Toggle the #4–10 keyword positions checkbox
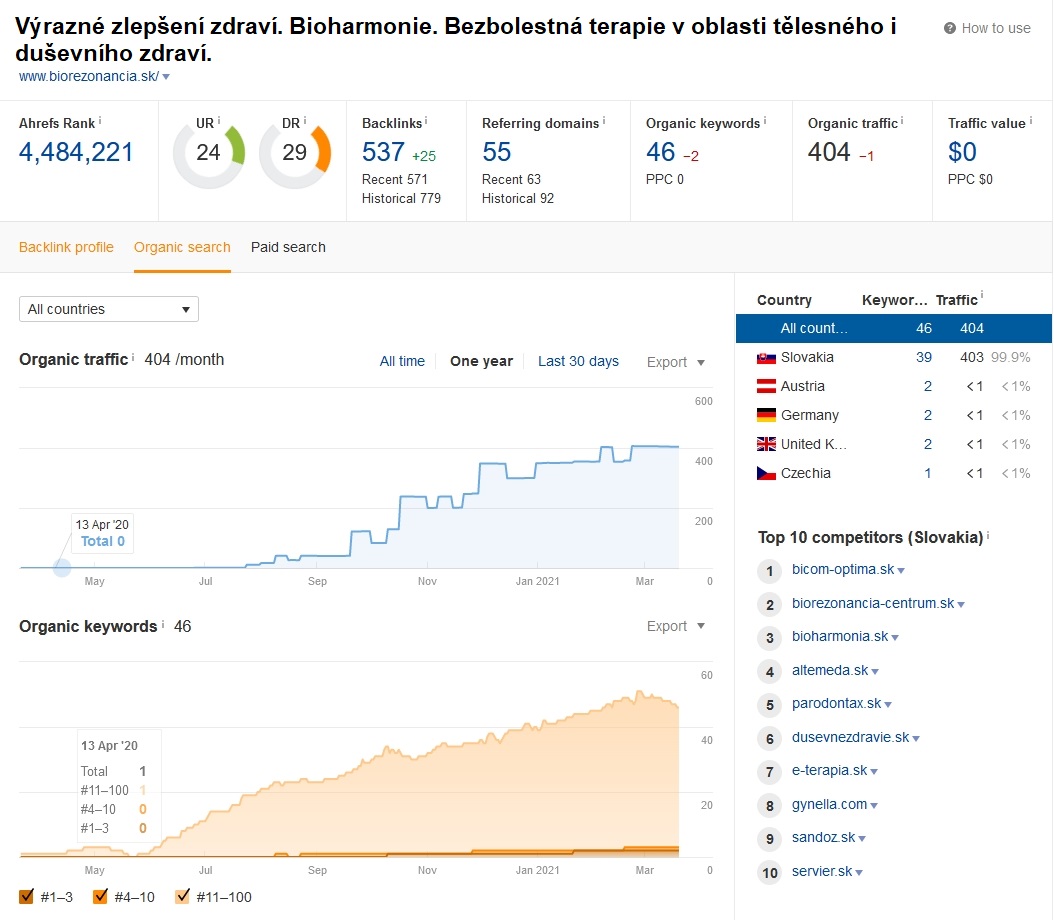This screenshot has height=920, width=1054. pos(101,896)
